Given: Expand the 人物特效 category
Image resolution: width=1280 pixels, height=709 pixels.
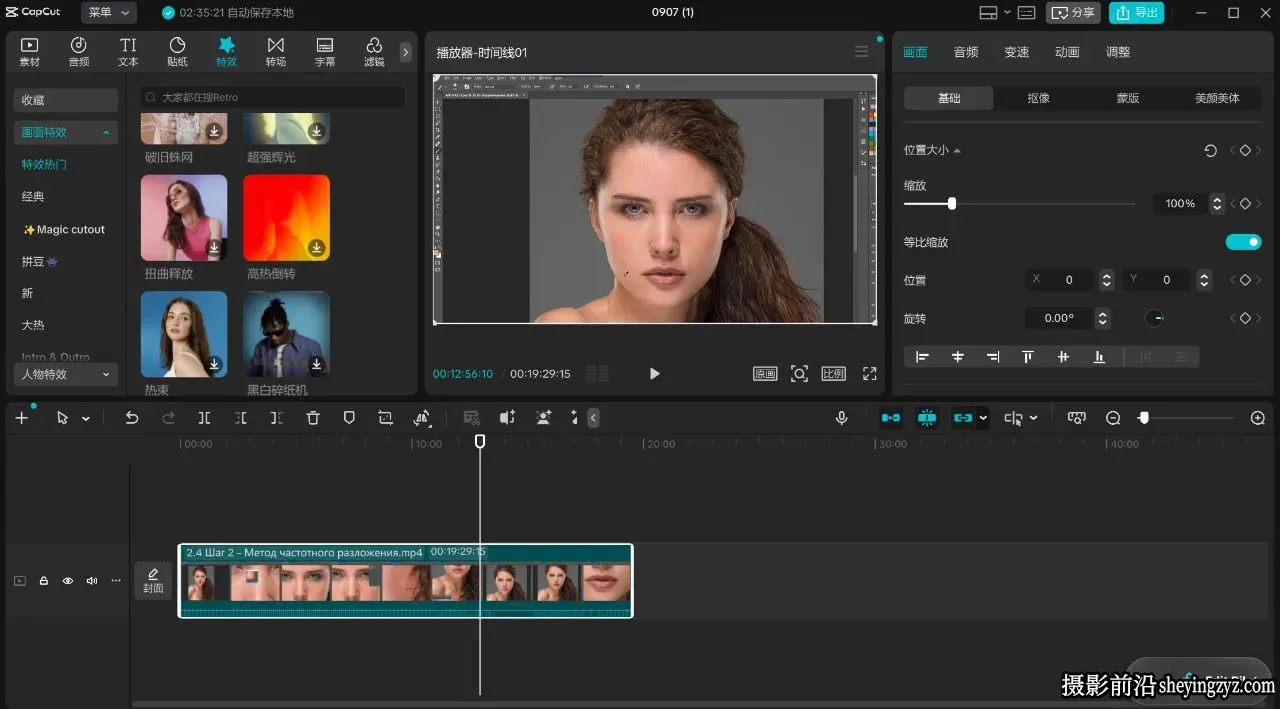Looking at the screenshot, I should (106, 374).
